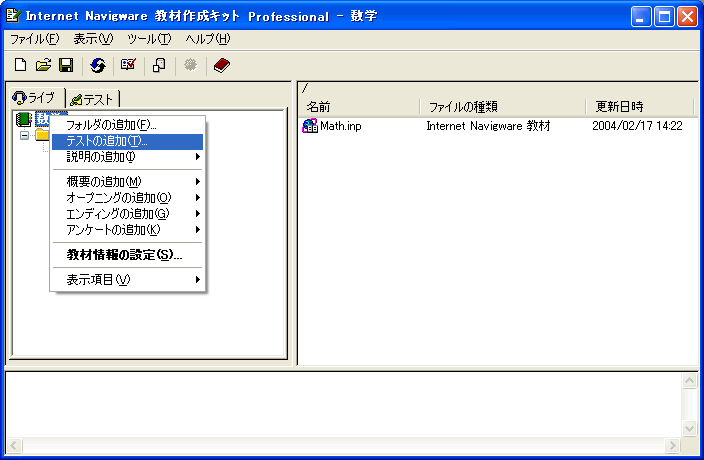Open the アンケートの追加 submenu

click(128, 230)
